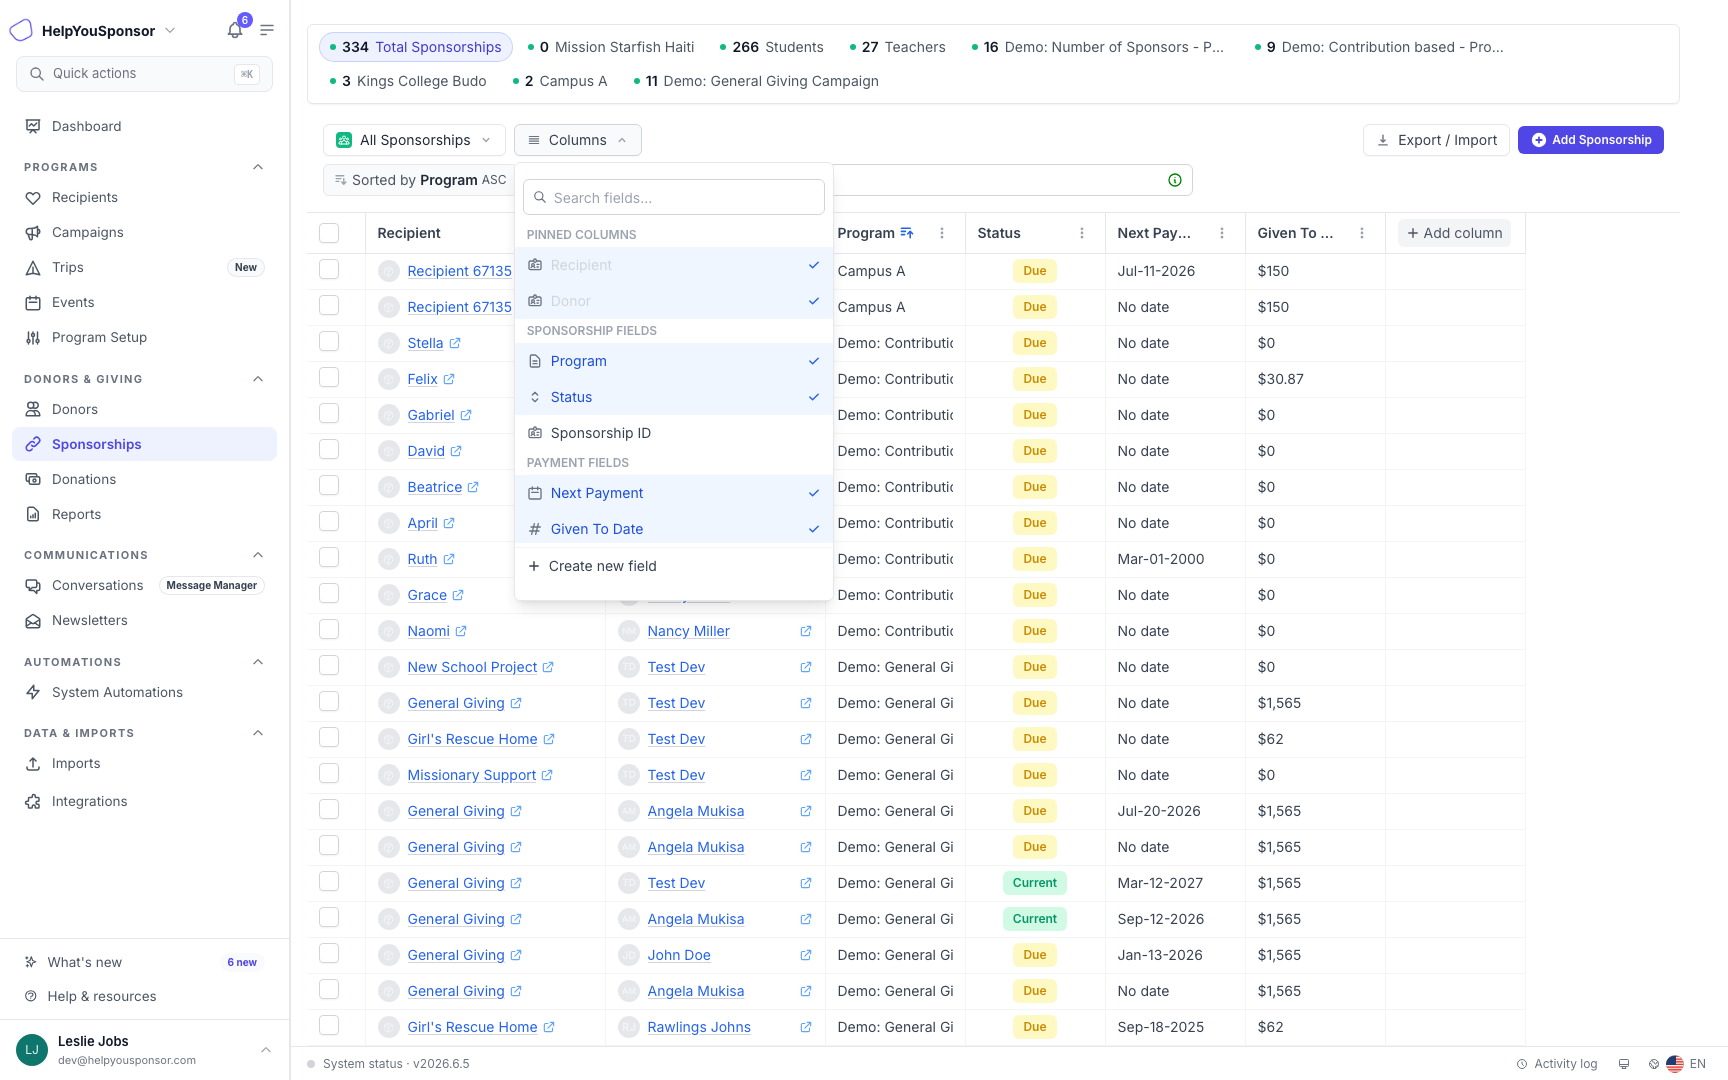Click the Add column button
This screenshot has height=1080, width=1728.
coord(1454,233)
